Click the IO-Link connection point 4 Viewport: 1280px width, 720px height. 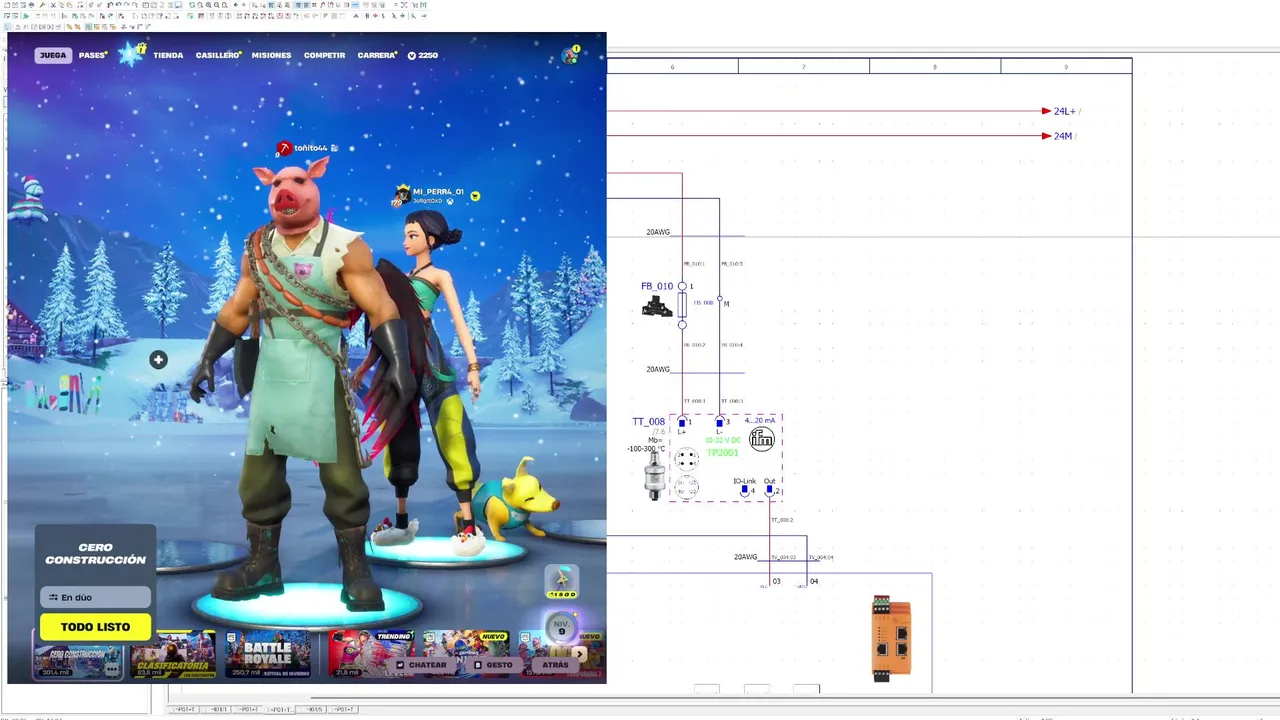pos(745,491)
